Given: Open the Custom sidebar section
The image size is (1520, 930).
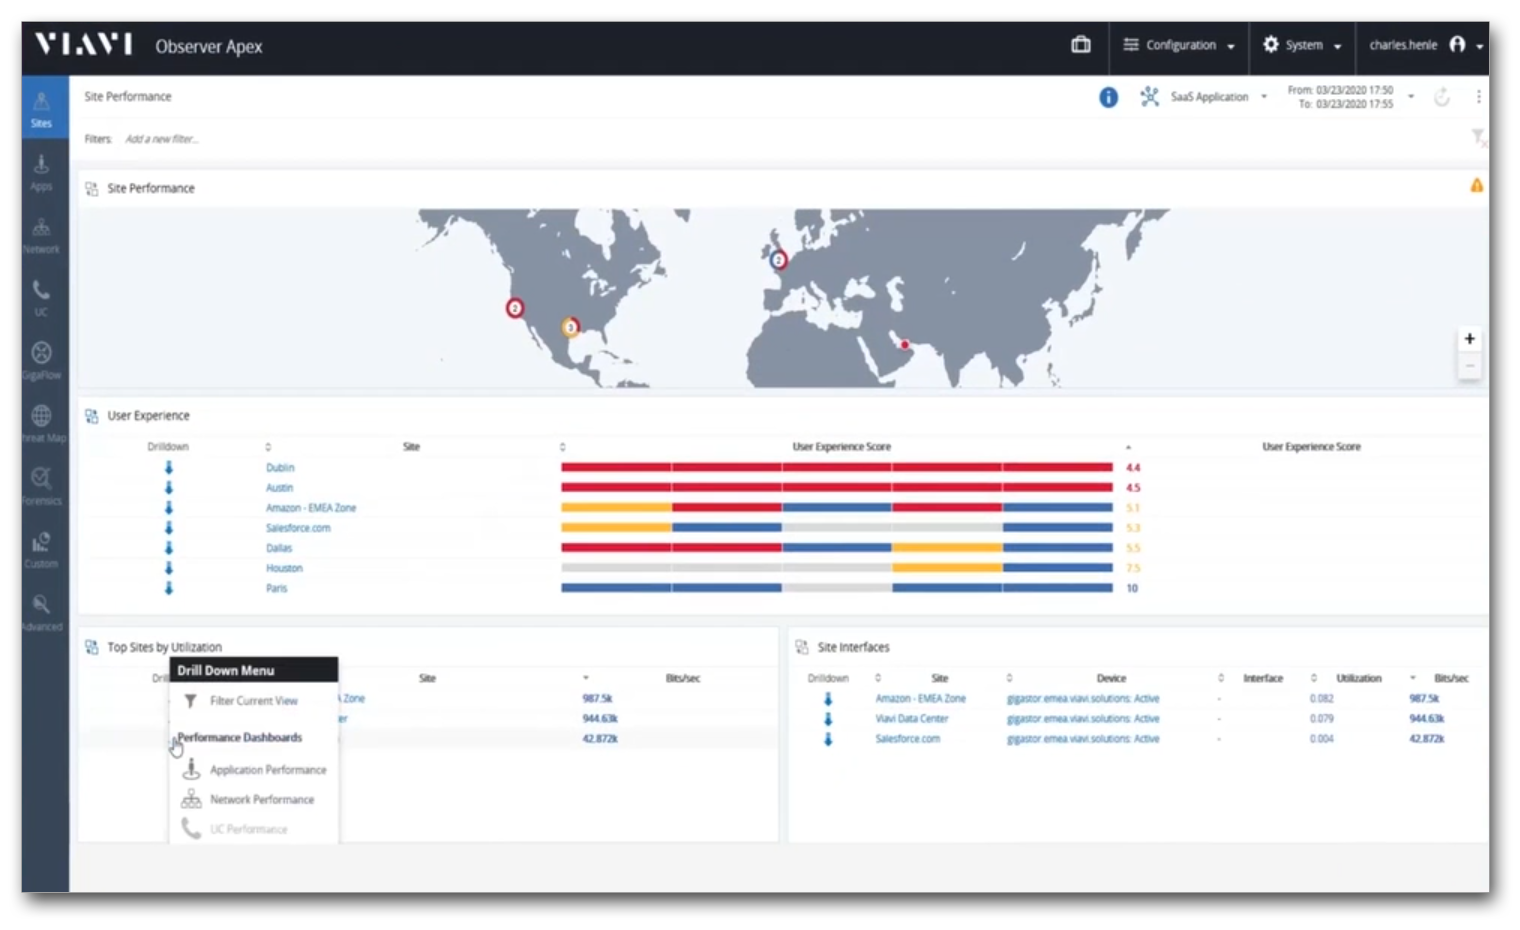Looking at the screenshot, I should (x=41, y=550).
